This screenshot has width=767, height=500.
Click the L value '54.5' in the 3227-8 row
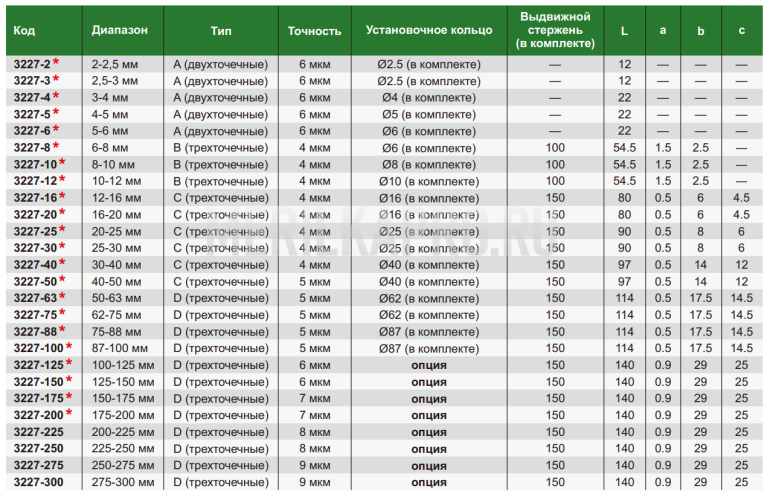point(625,148)
